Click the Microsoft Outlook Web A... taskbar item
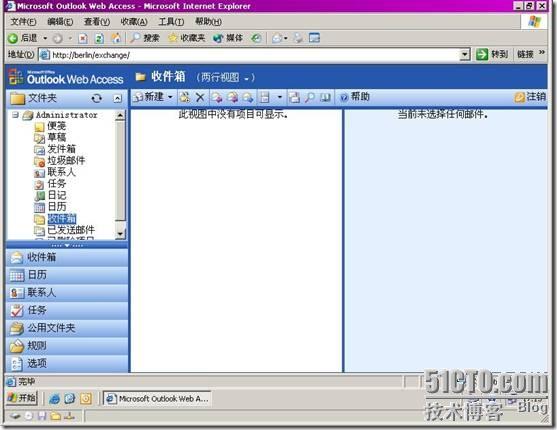Image resolution: width=557 pixels, height=430 pixels. tap(157, 398)
